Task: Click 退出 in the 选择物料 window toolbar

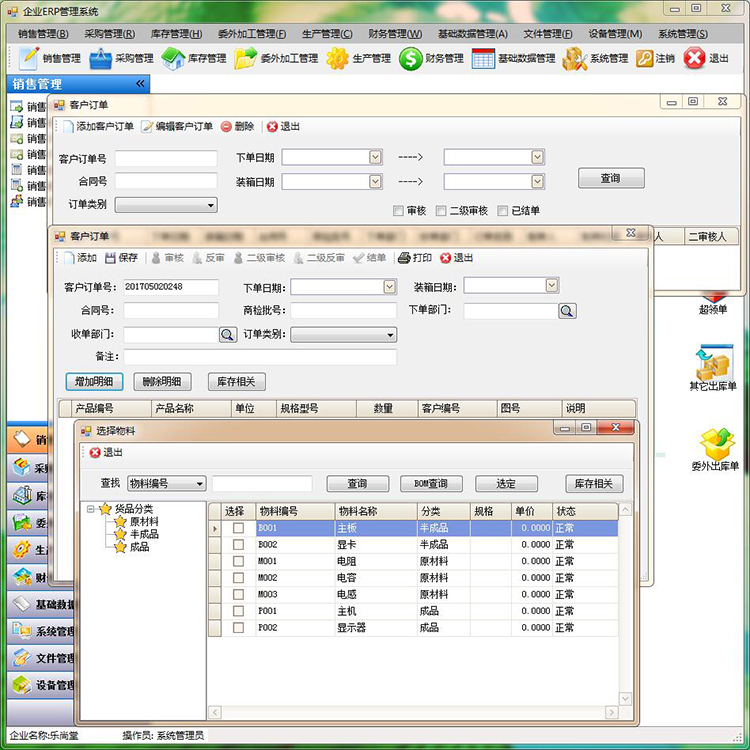Action: coord(106,452)
